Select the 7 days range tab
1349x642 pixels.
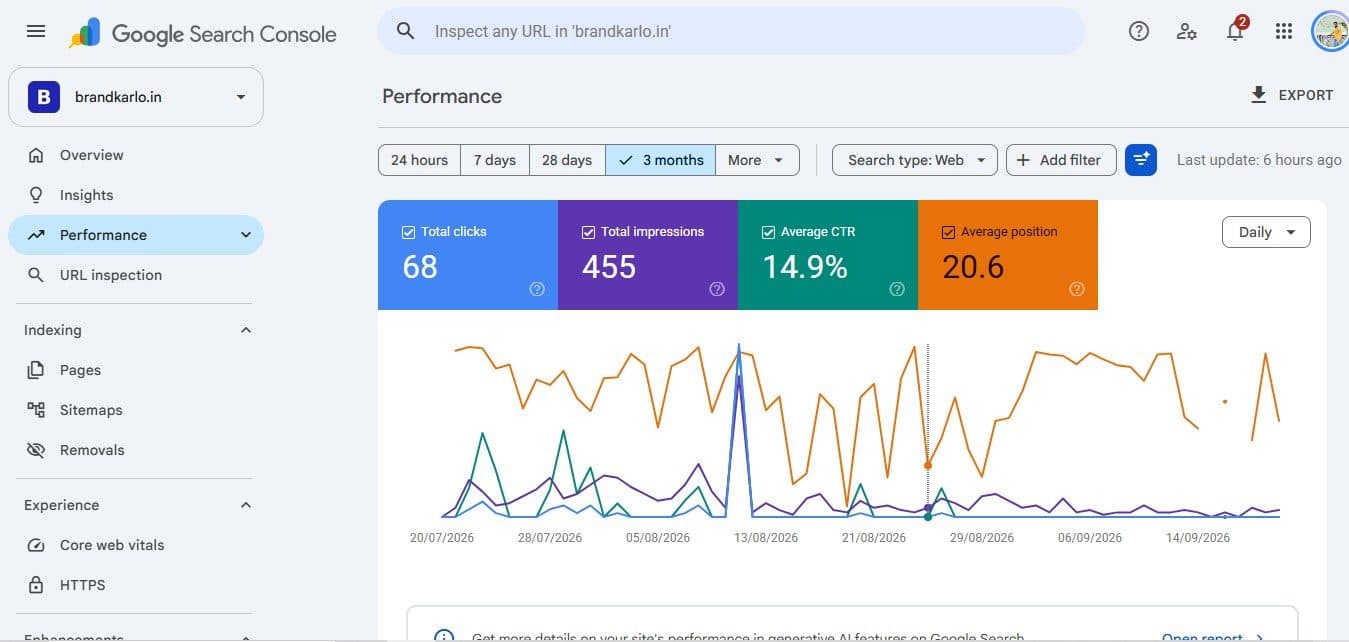(x=495, y=160)
